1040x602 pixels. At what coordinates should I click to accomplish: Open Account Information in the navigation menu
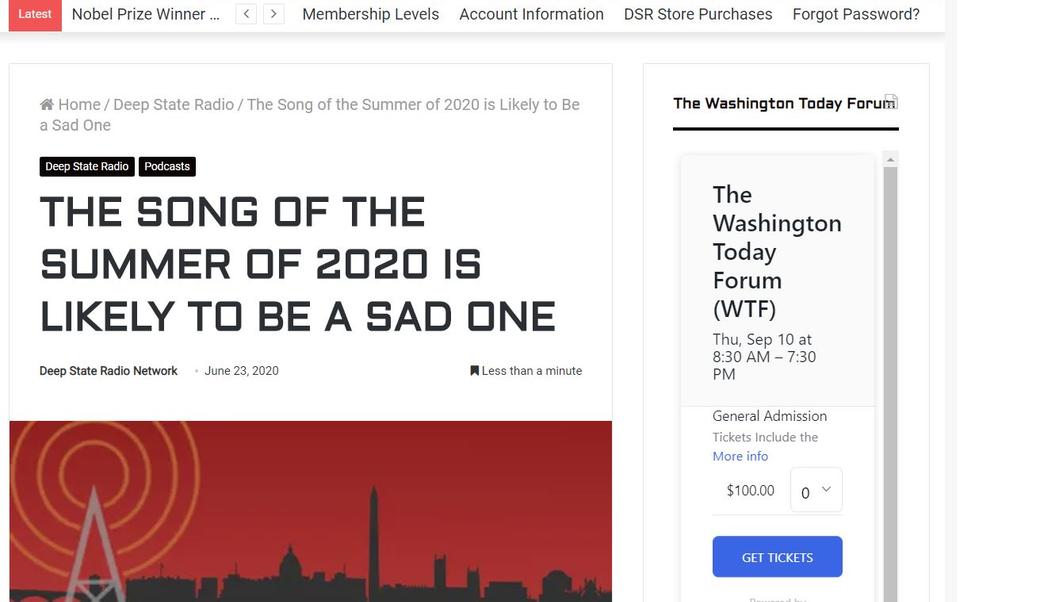pos(531,14)
